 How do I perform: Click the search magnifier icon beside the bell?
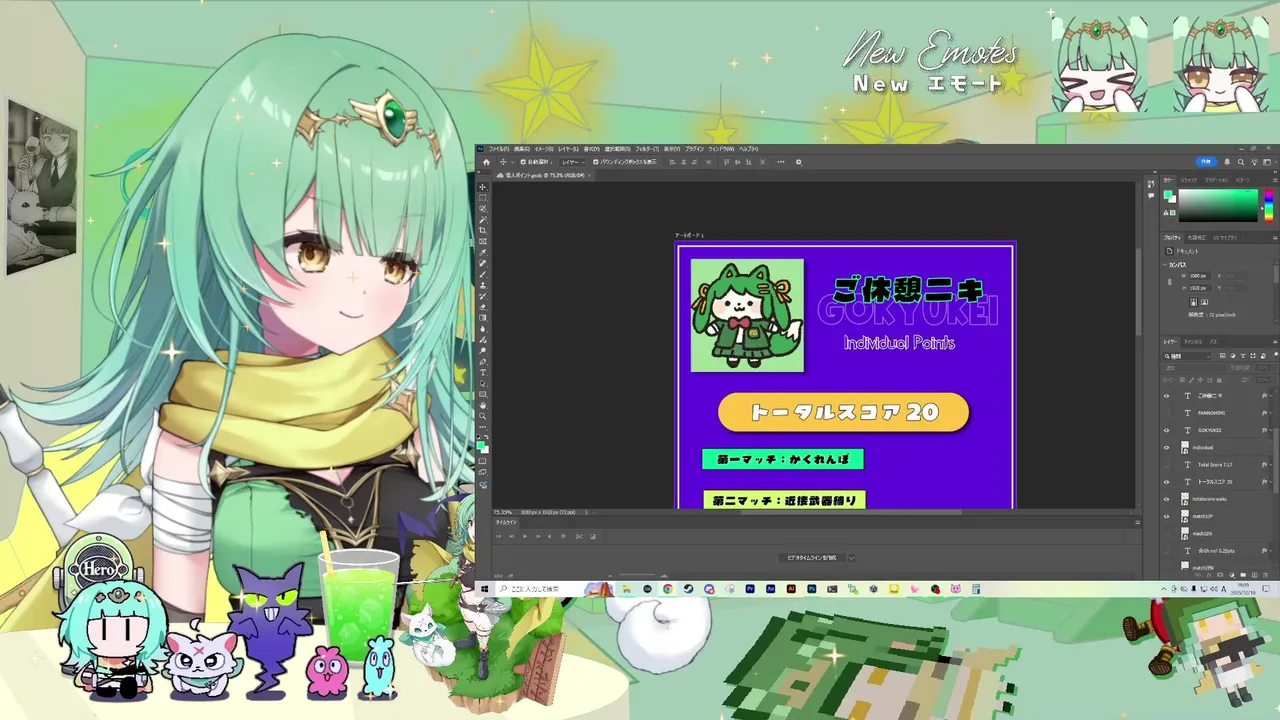(x=1241, y=162)
